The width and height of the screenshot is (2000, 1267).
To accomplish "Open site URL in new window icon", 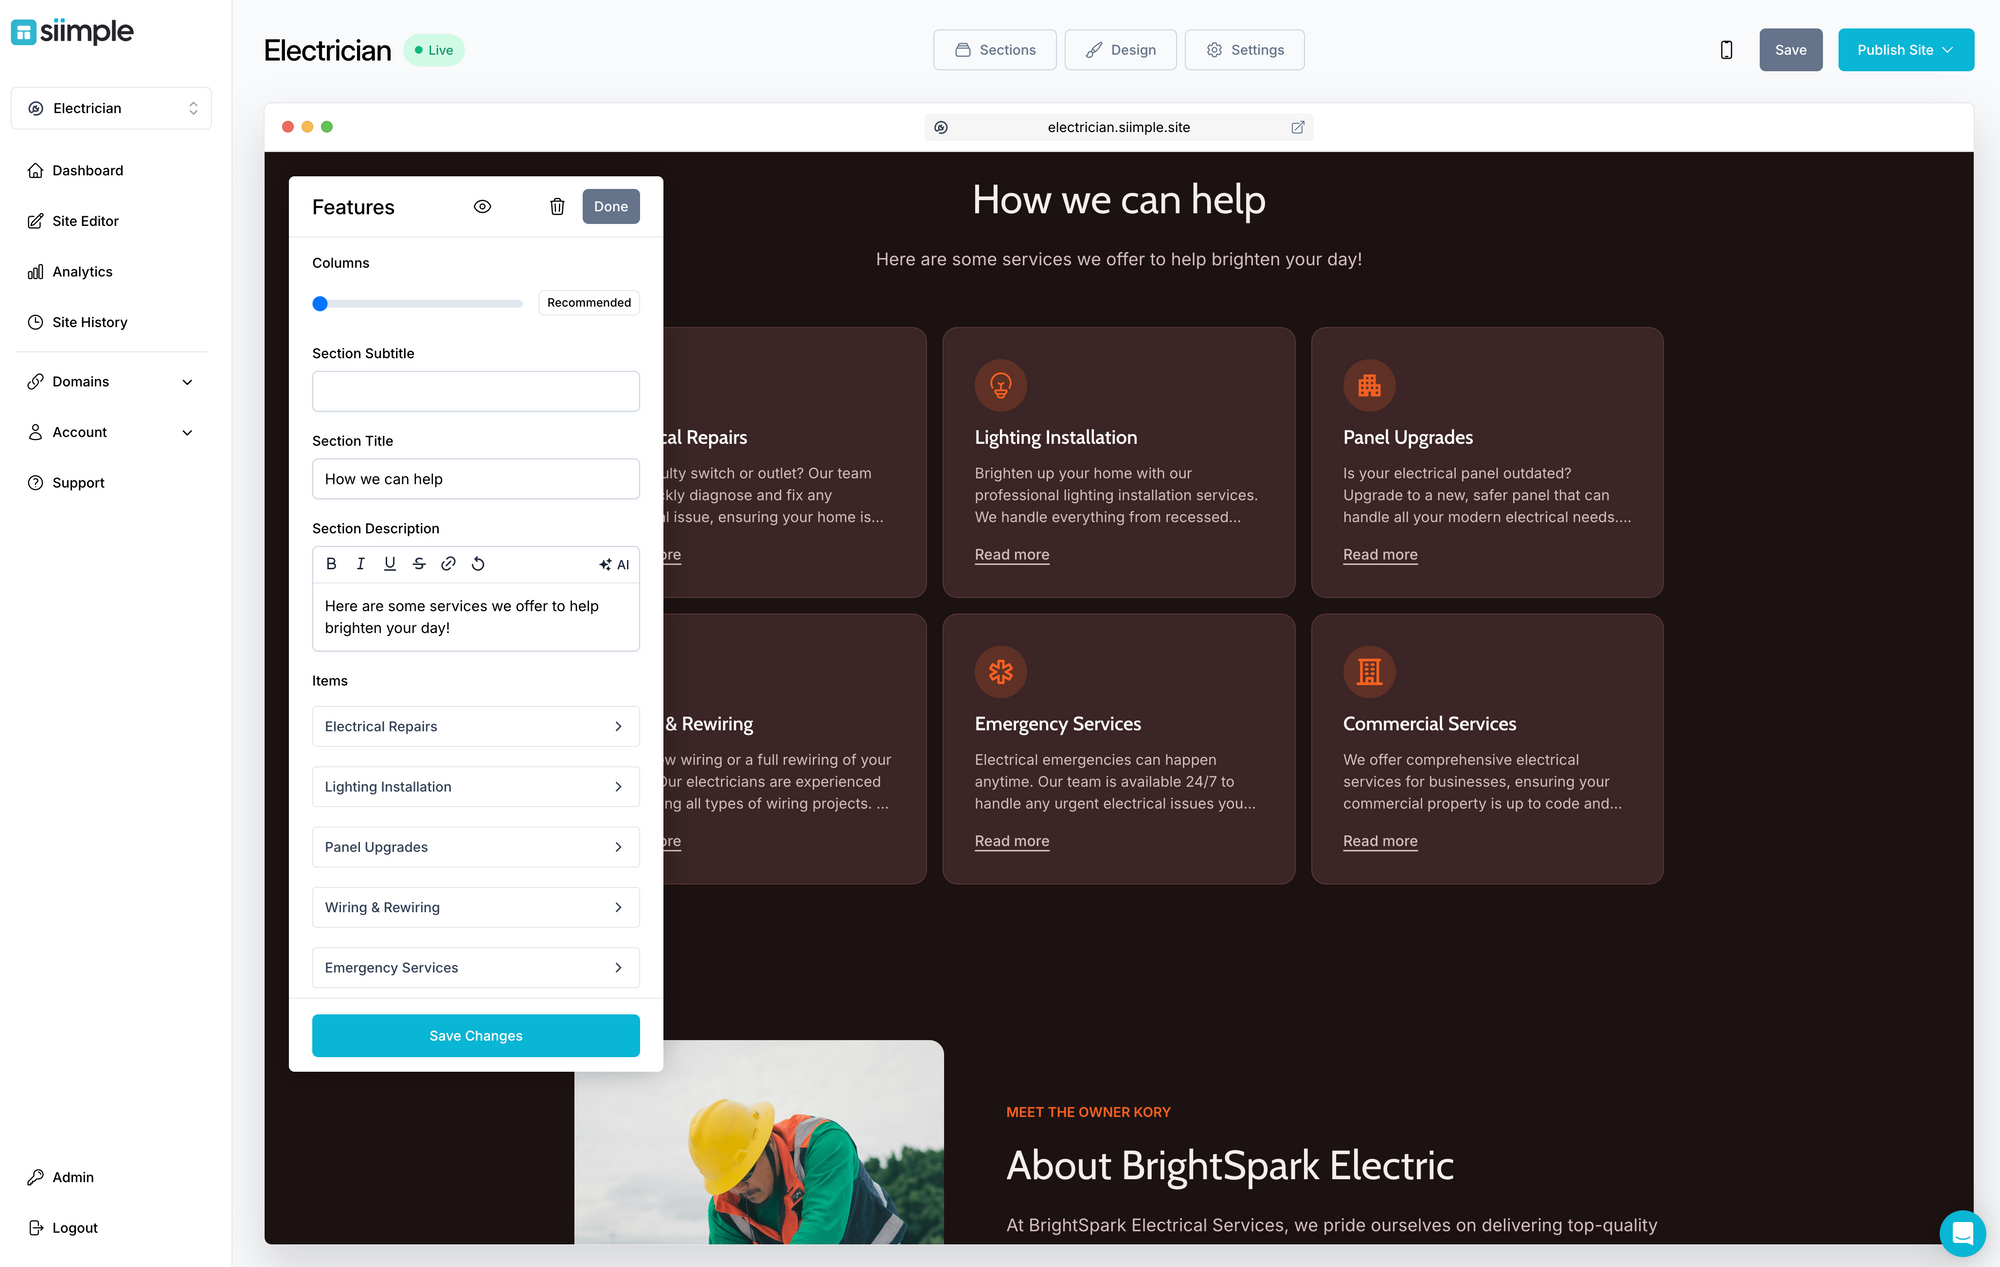I will tap(1298, 127).
